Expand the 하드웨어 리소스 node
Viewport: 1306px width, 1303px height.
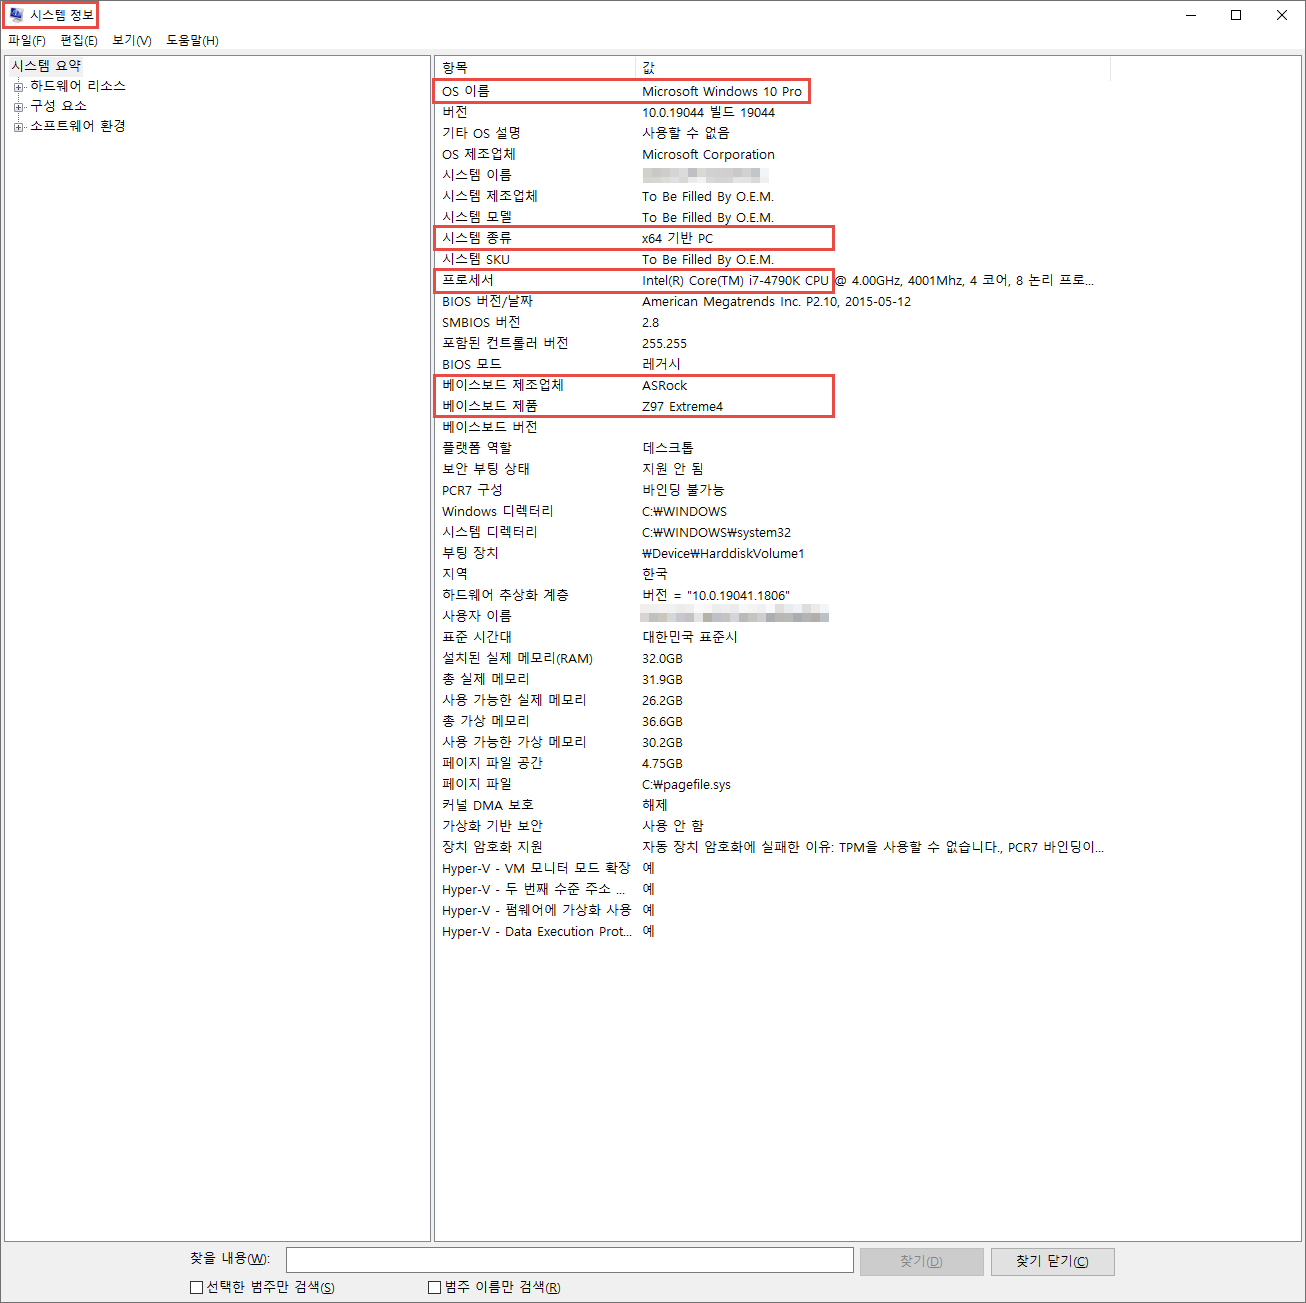coord(18,87)
